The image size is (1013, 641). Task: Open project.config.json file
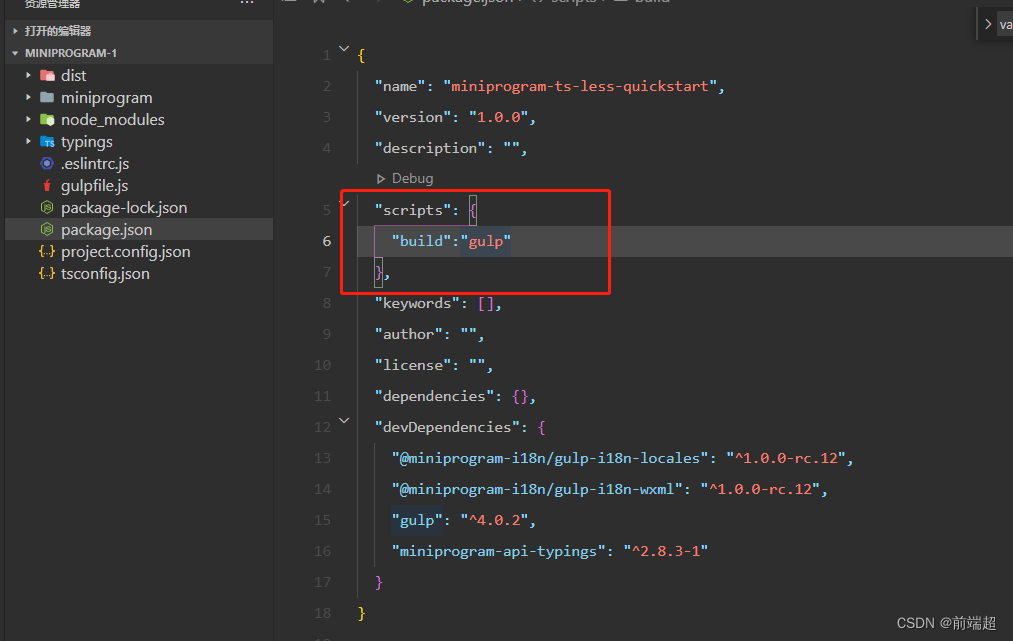coord(125,251)
